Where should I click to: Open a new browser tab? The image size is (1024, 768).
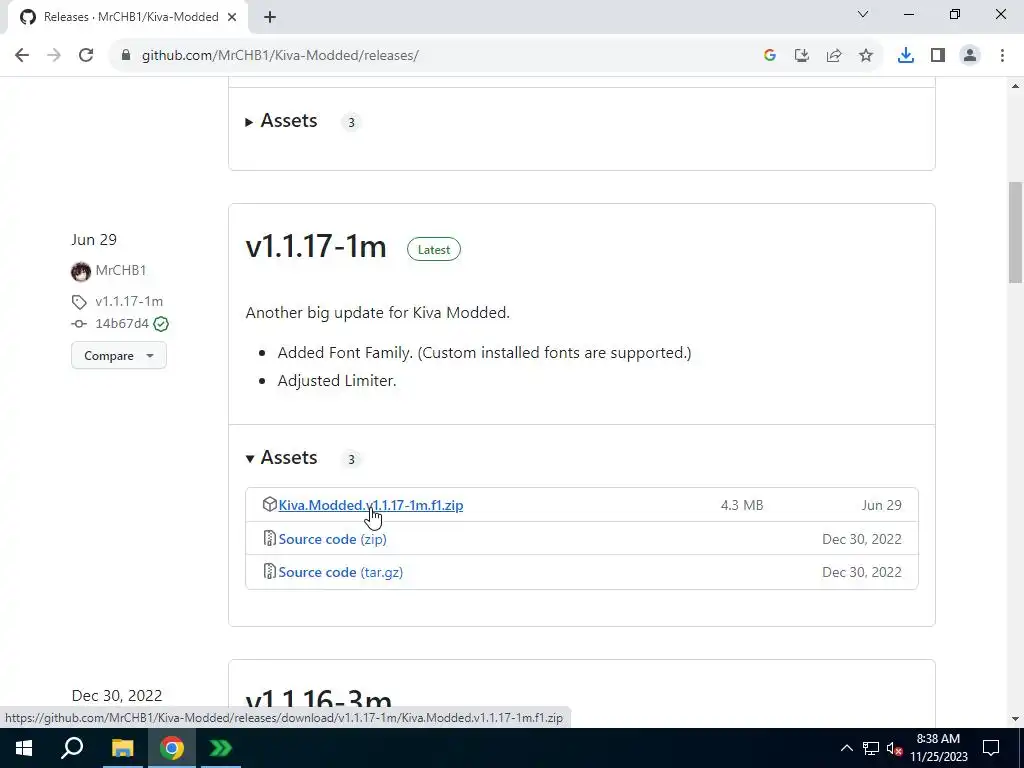click(x=270, y=18)
